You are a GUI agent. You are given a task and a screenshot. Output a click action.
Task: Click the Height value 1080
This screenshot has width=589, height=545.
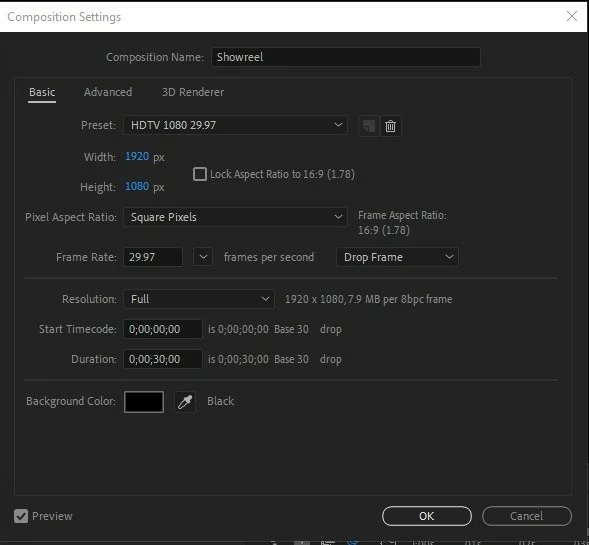(x=137, y=186)
